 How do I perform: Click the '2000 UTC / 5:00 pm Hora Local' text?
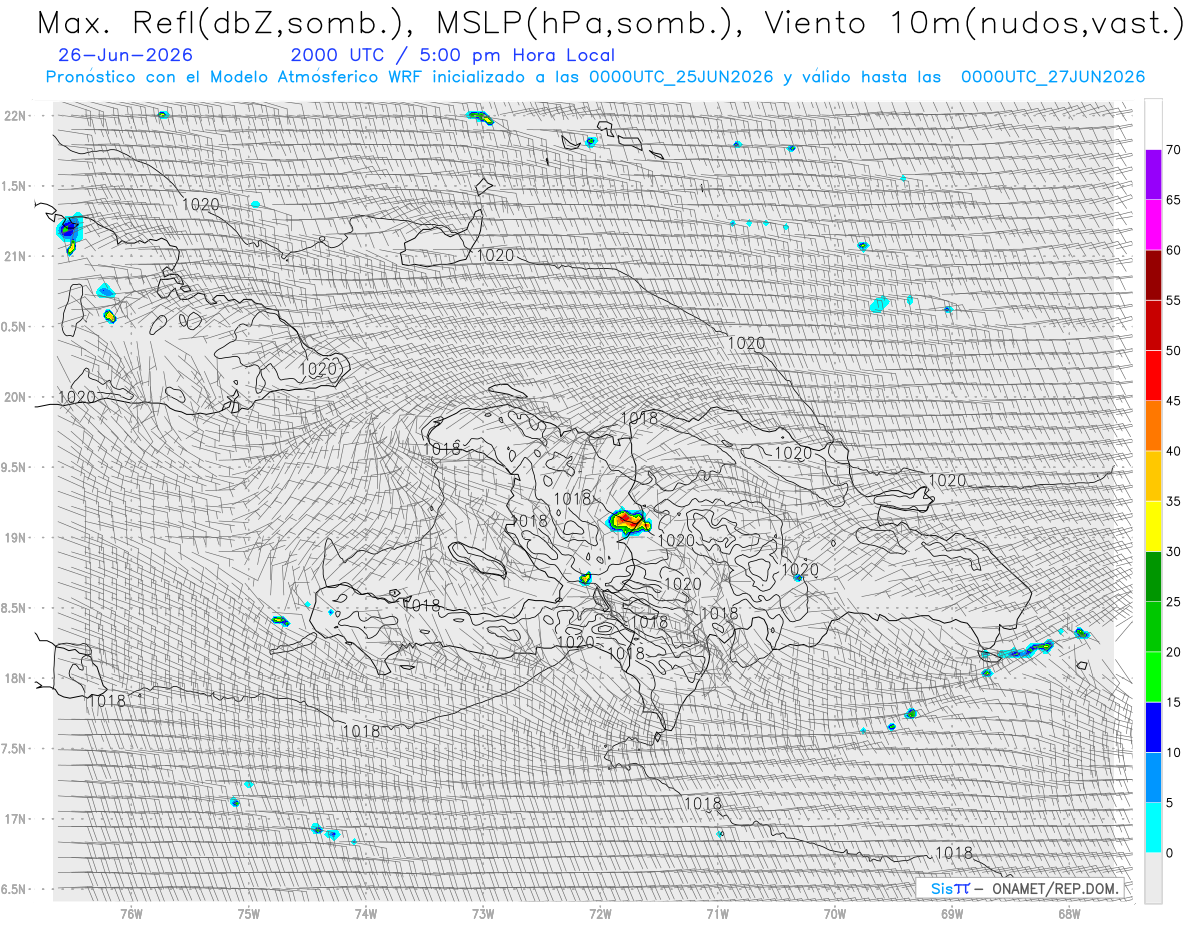point(453,55)
